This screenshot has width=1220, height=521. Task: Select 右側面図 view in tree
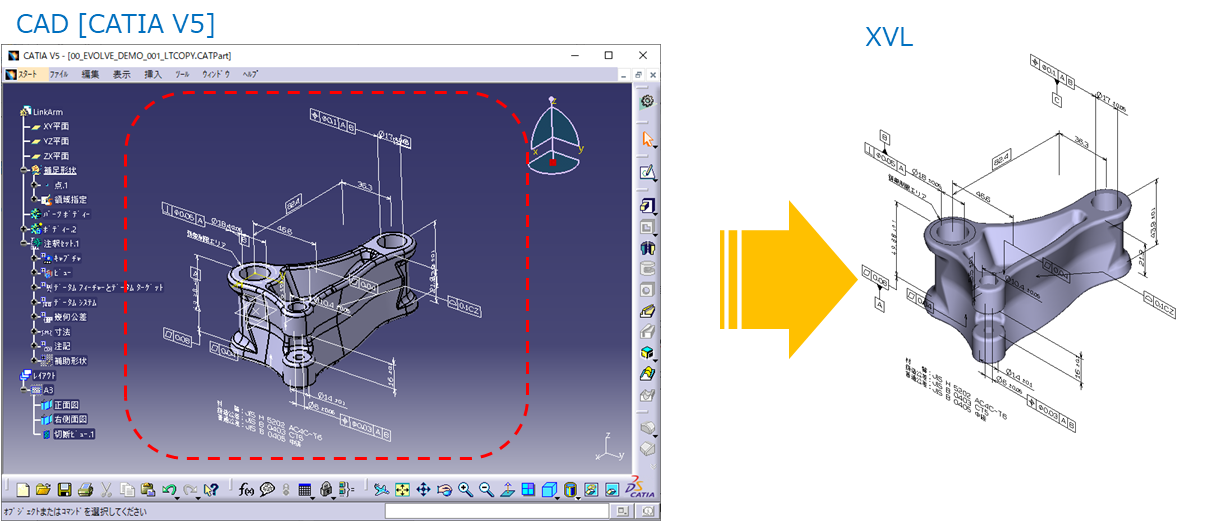tap(64, 420)
